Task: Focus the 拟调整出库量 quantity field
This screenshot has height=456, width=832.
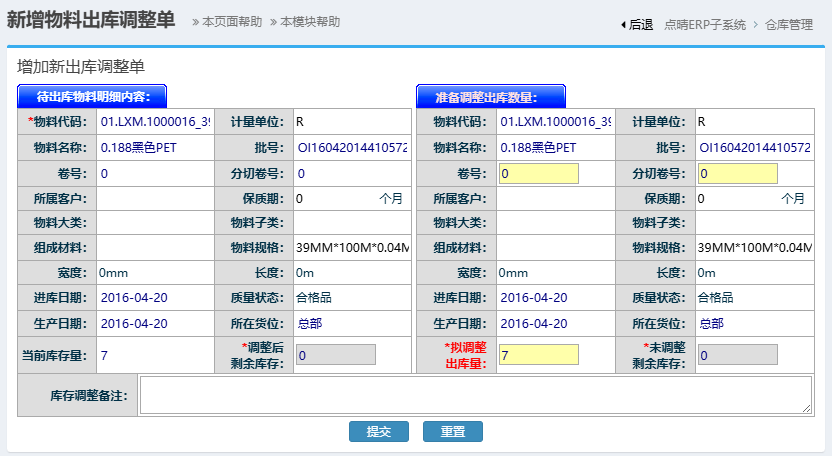Action: click(538, 355)
